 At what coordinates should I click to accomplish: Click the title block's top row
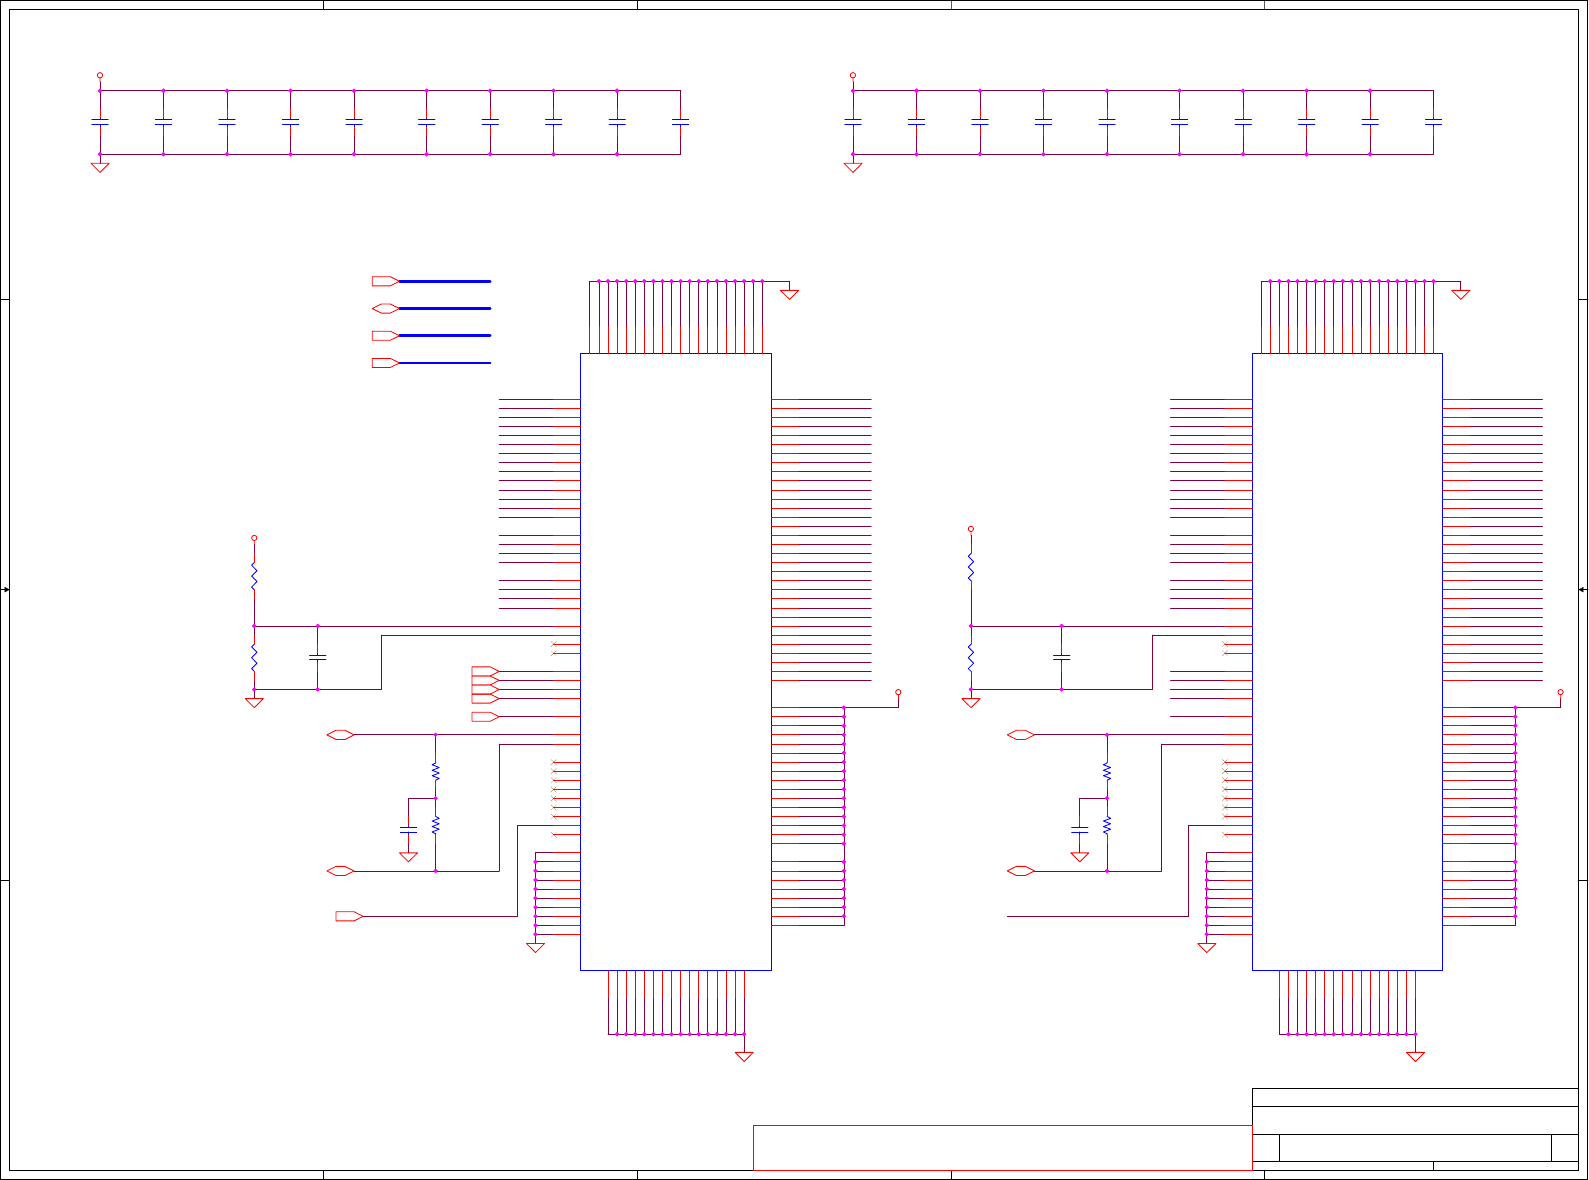(x=1415, y=1097)
